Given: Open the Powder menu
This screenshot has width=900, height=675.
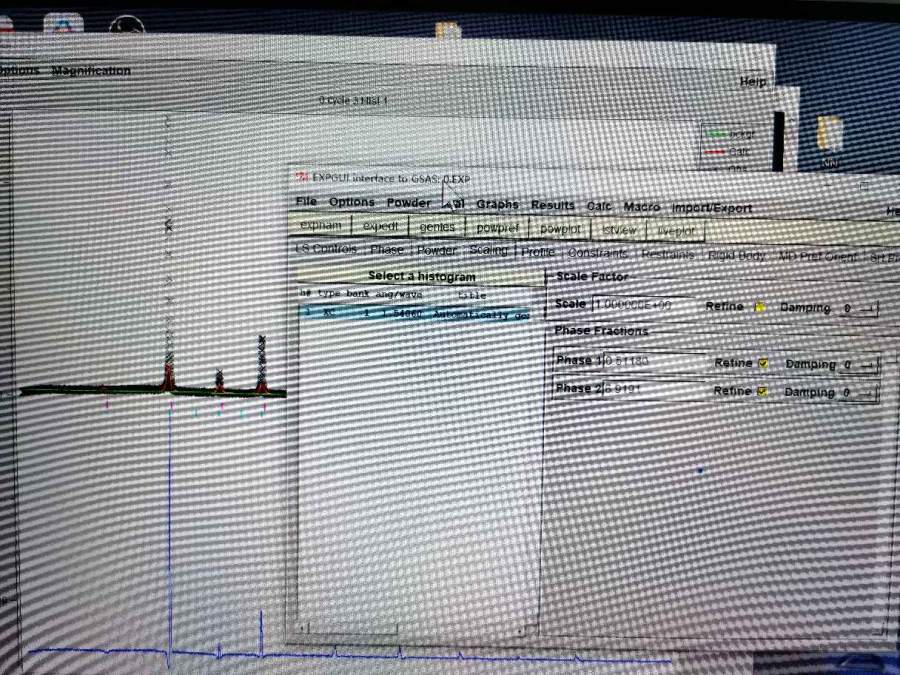Looking at the screenshot, I should point(409,202).
